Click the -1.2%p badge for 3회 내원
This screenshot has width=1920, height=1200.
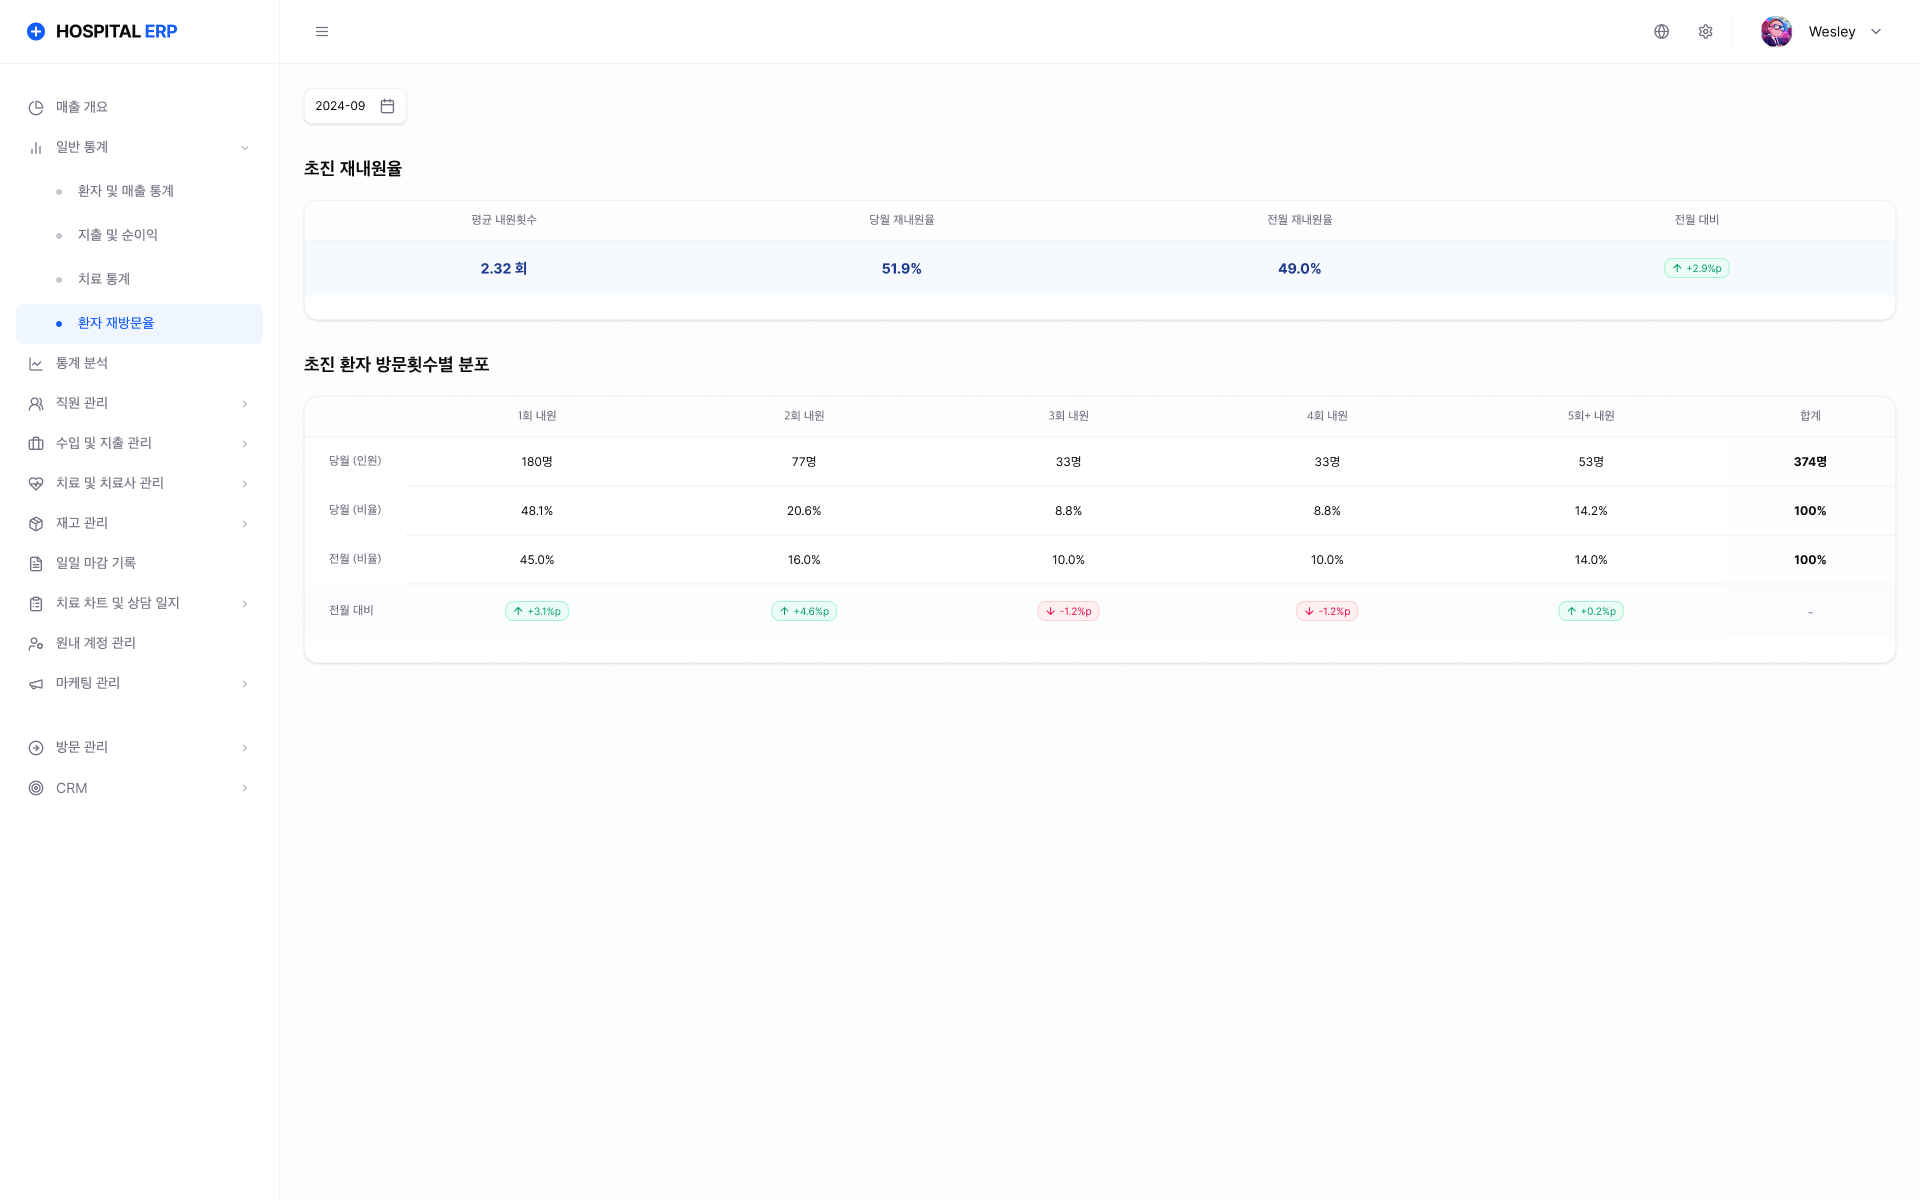(x=1068, y=611)
